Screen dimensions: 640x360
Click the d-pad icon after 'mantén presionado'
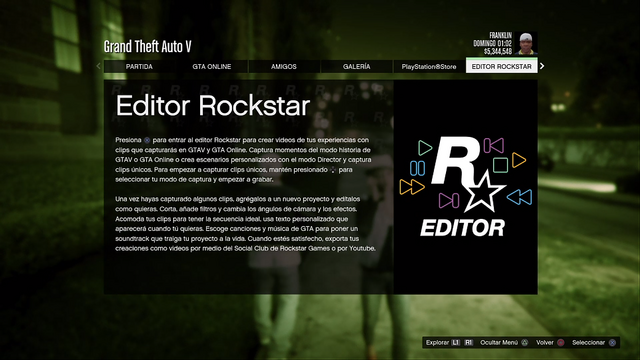click(x=333, y=170)
